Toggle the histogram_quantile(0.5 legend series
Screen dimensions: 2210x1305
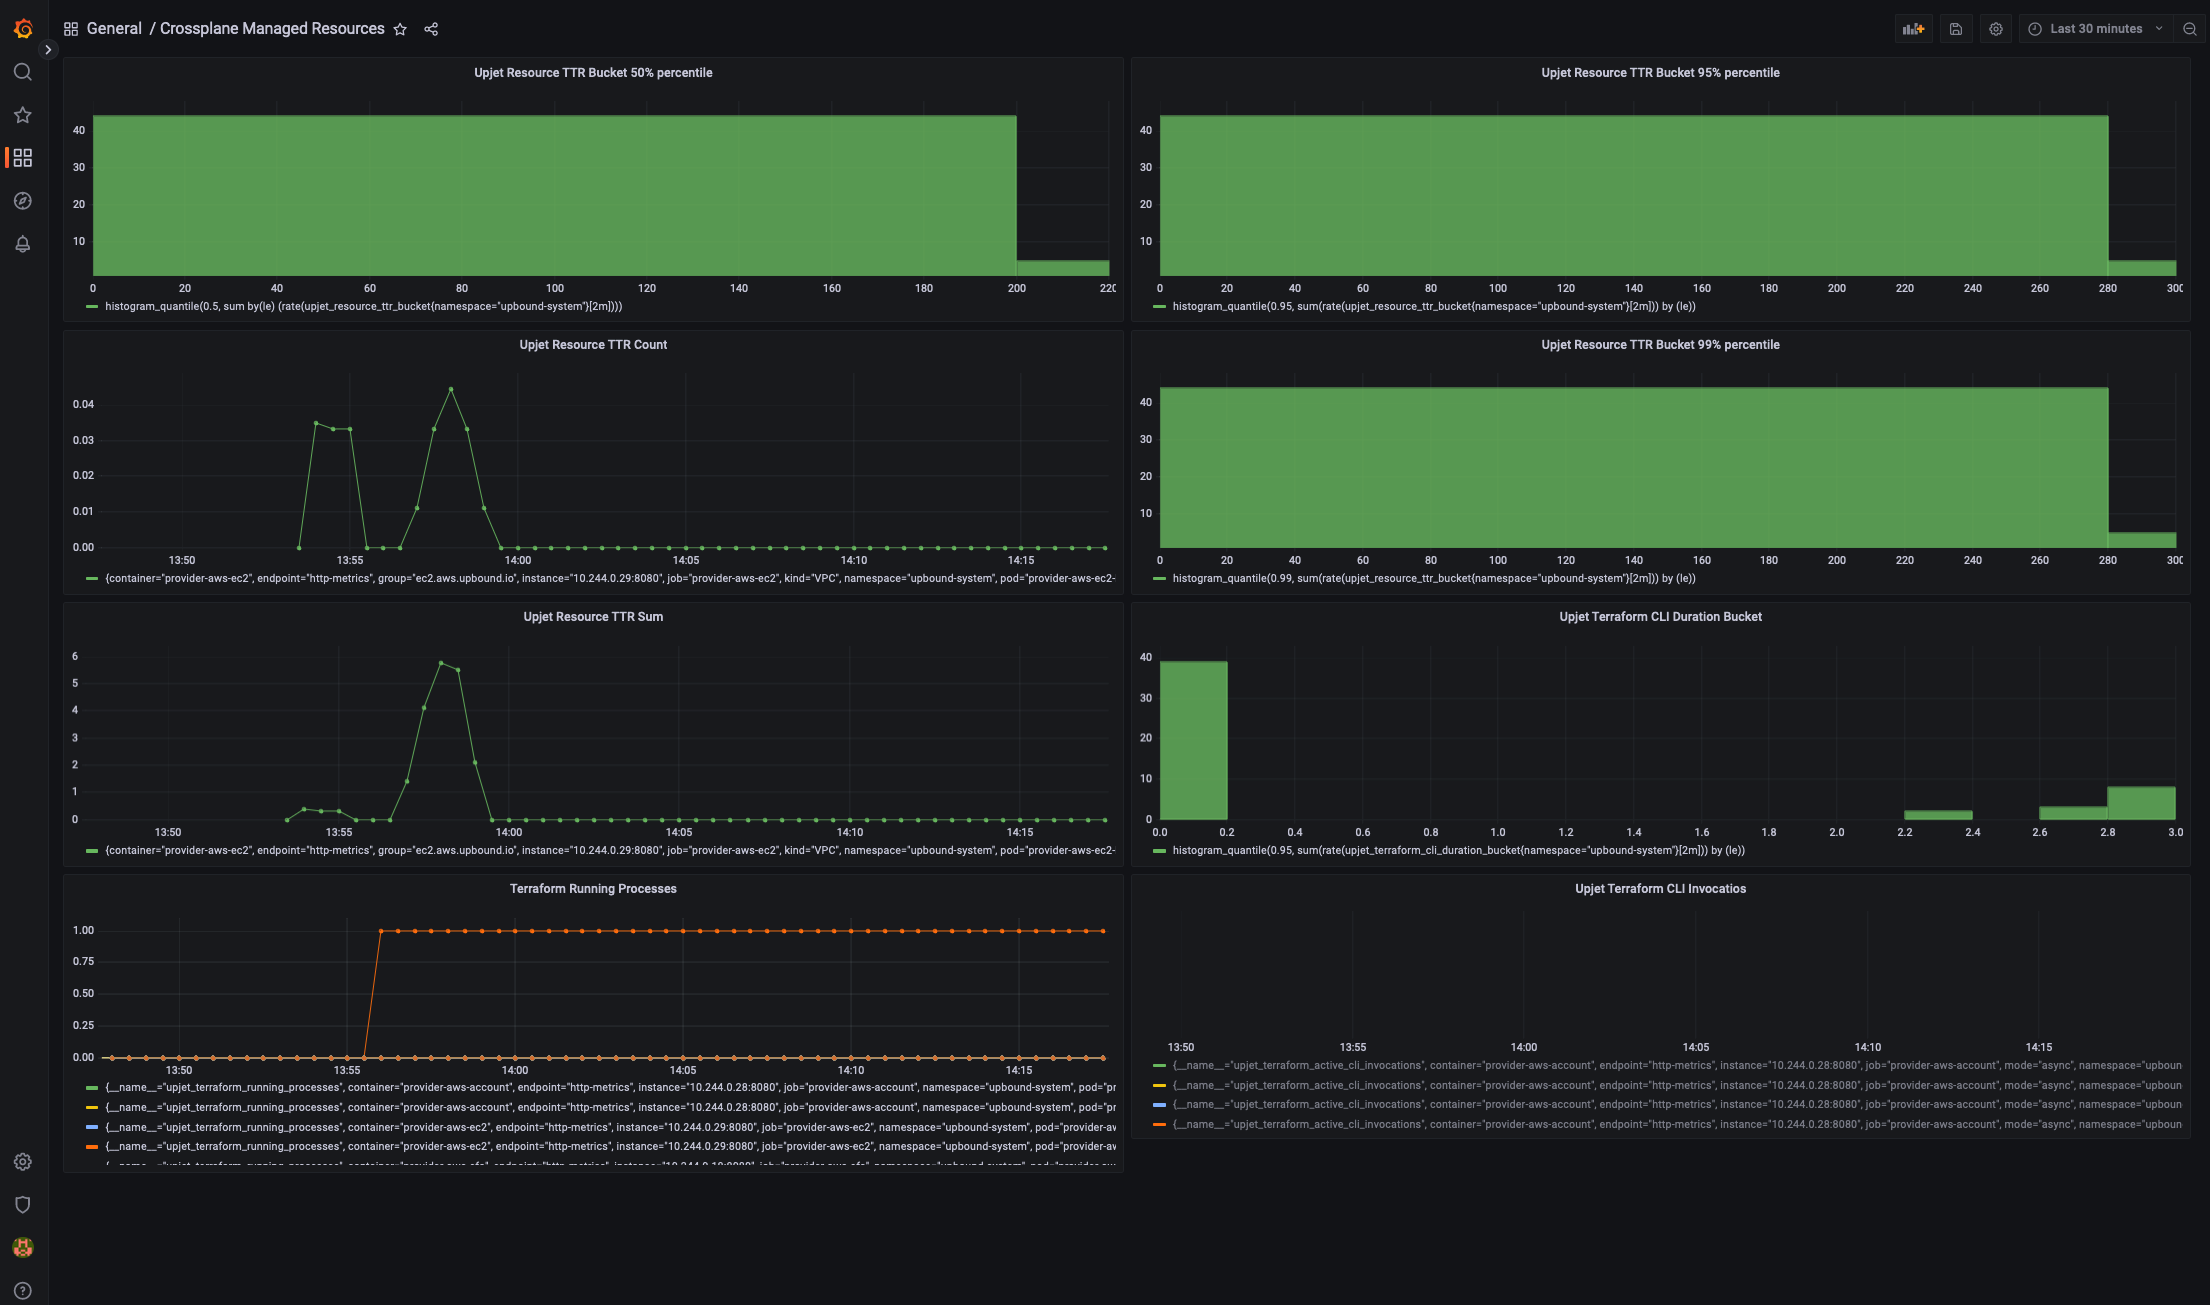click(363, 307)
